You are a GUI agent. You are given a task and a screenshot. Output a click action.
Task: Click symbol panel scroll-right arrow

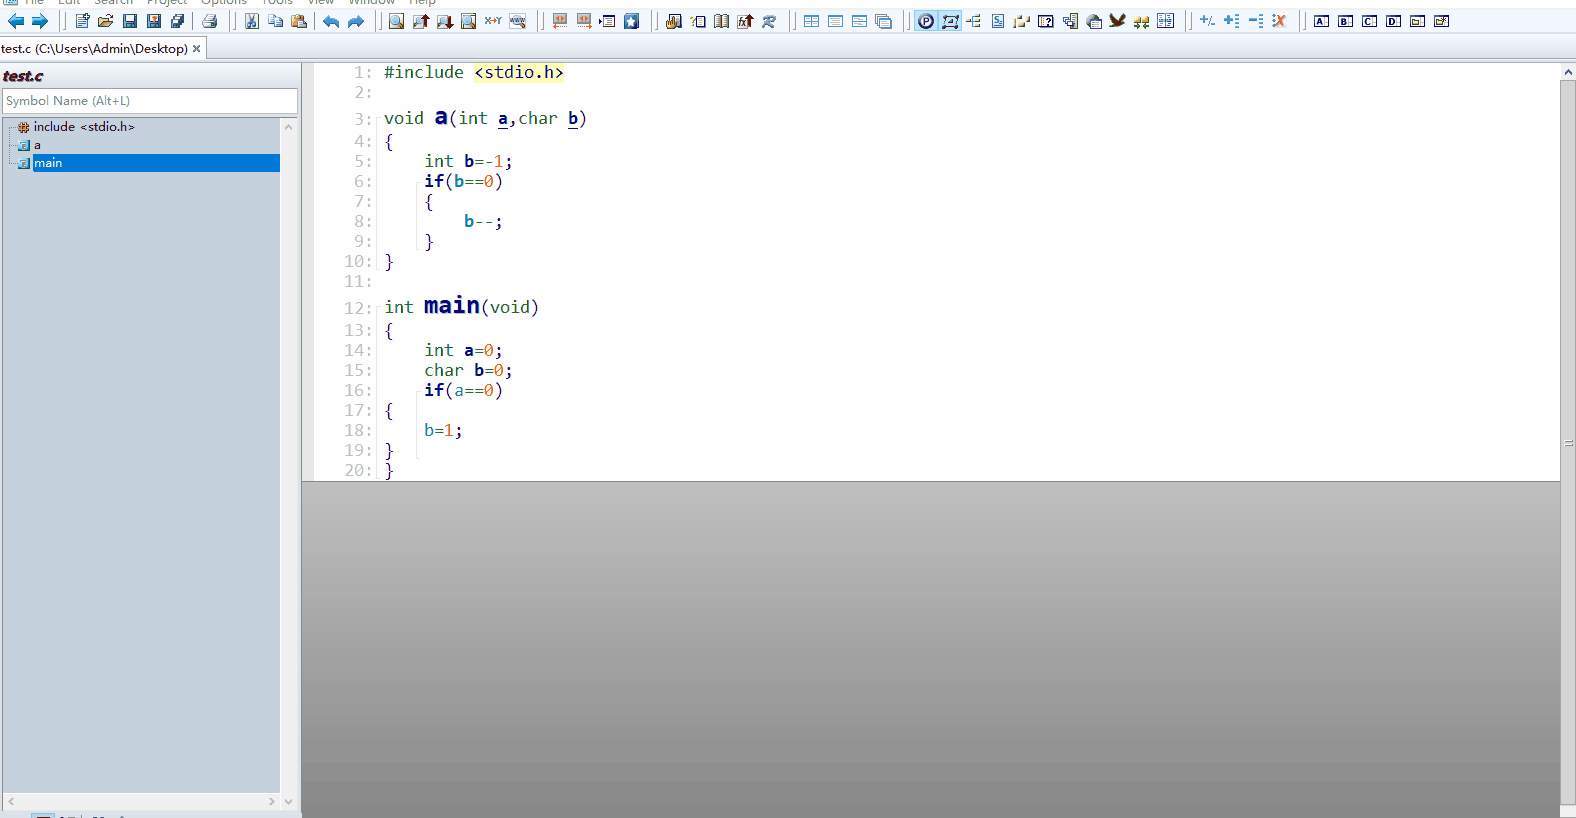click(x=271, y=801)
